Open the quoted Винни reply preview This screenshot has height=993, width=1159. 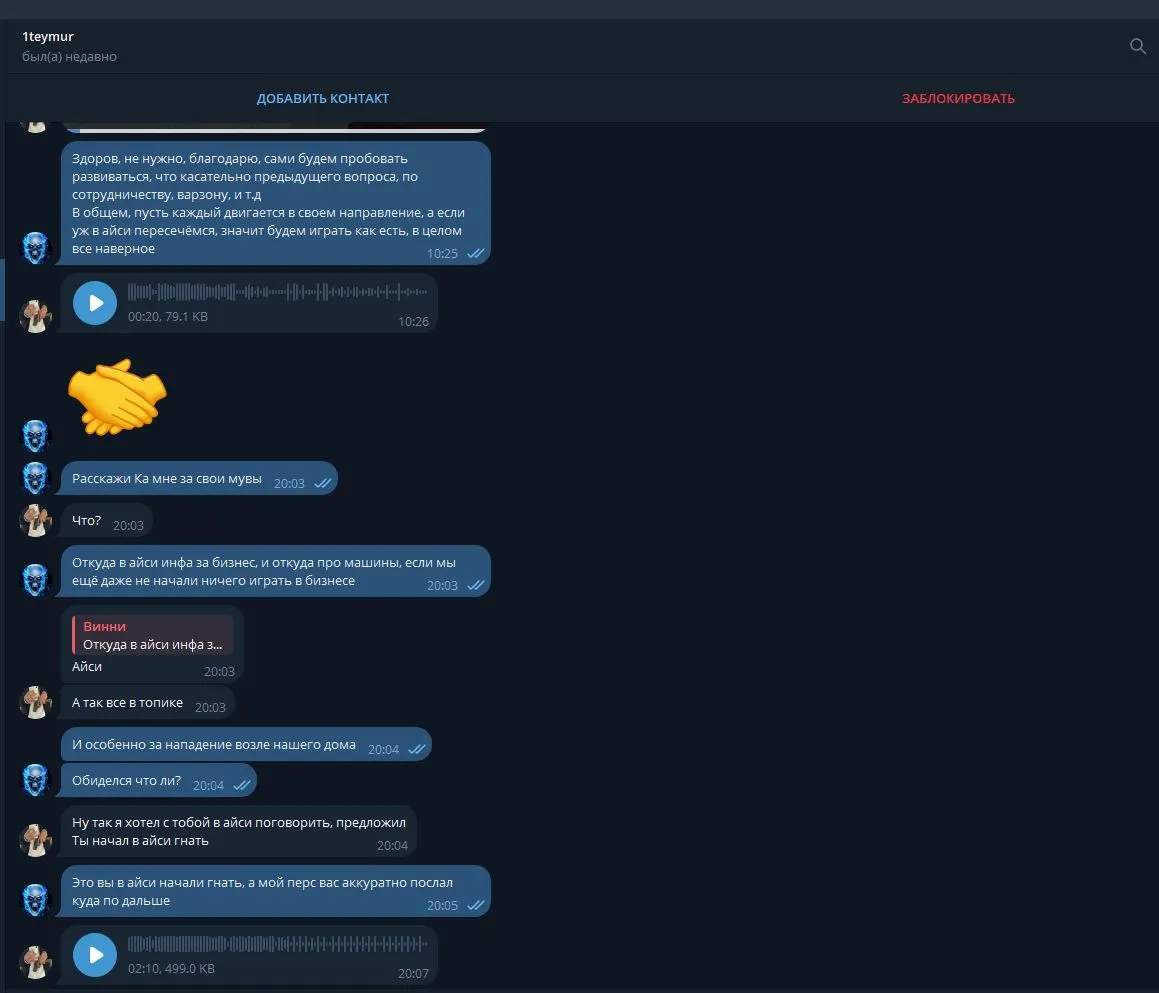tap(152, 635)
